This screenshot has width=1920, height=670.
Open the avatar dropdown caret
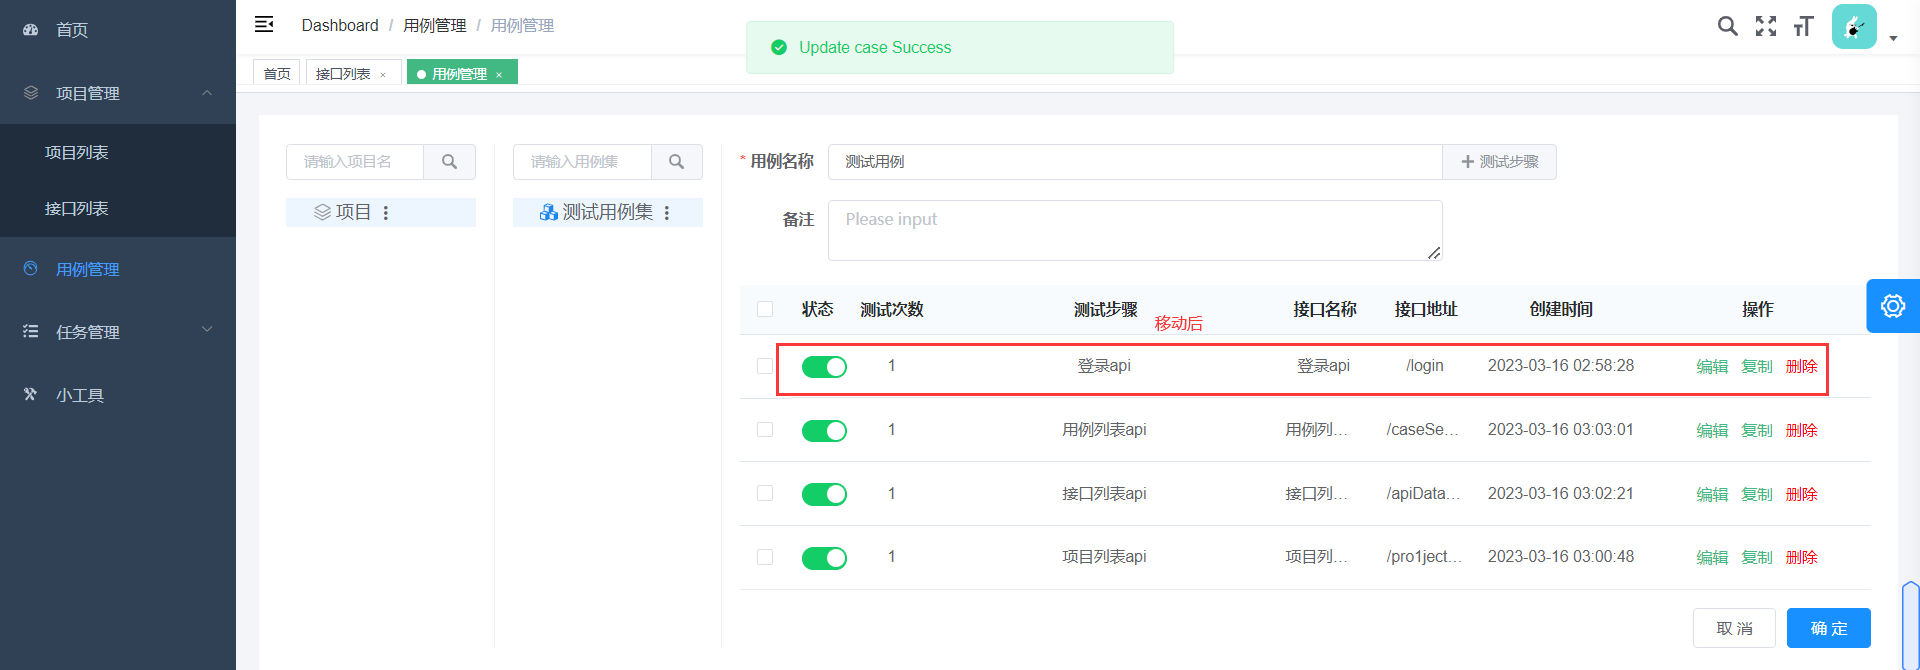point(1893,39)
